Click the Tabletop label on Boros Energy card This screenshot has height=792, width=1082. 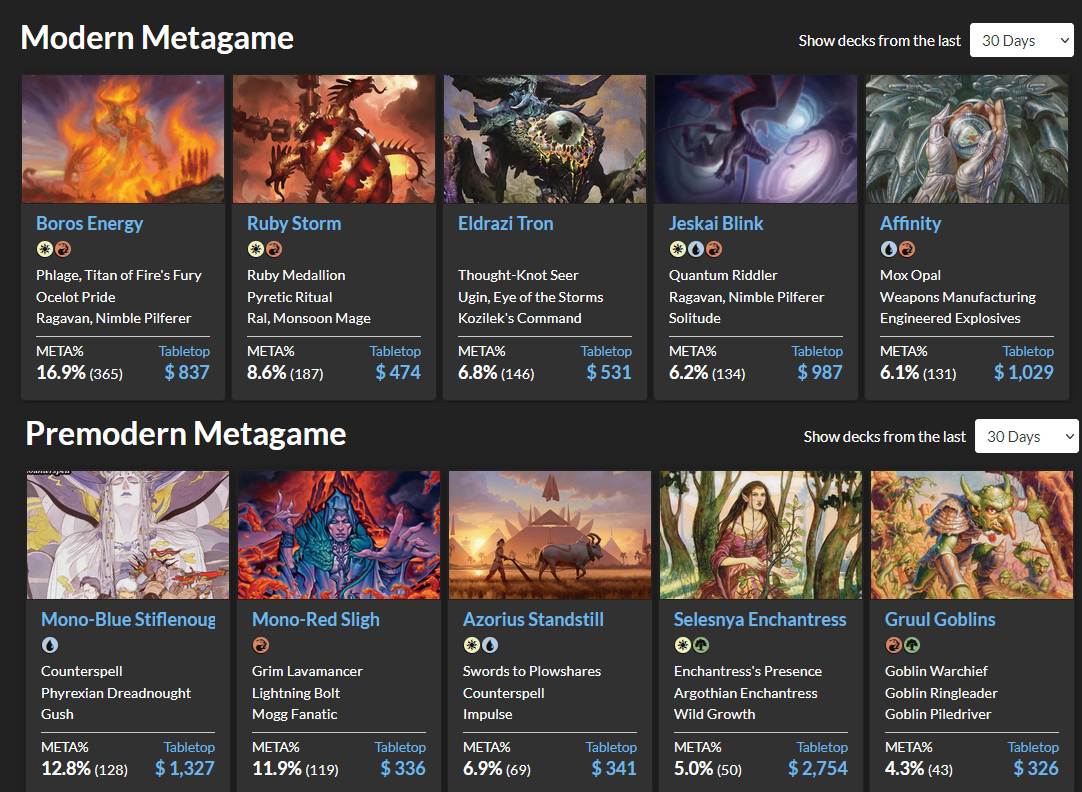[x=184, y=351]
